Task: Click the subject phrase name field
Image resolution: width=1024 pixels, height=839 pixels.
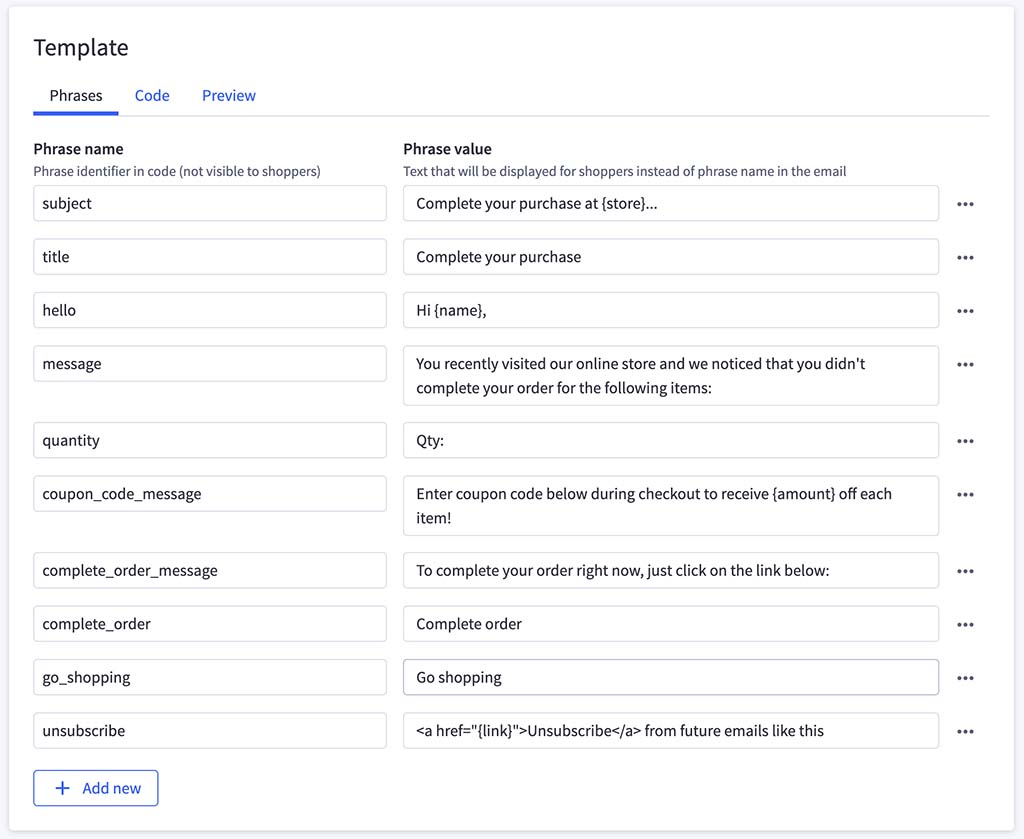Action: click(209, 203)
